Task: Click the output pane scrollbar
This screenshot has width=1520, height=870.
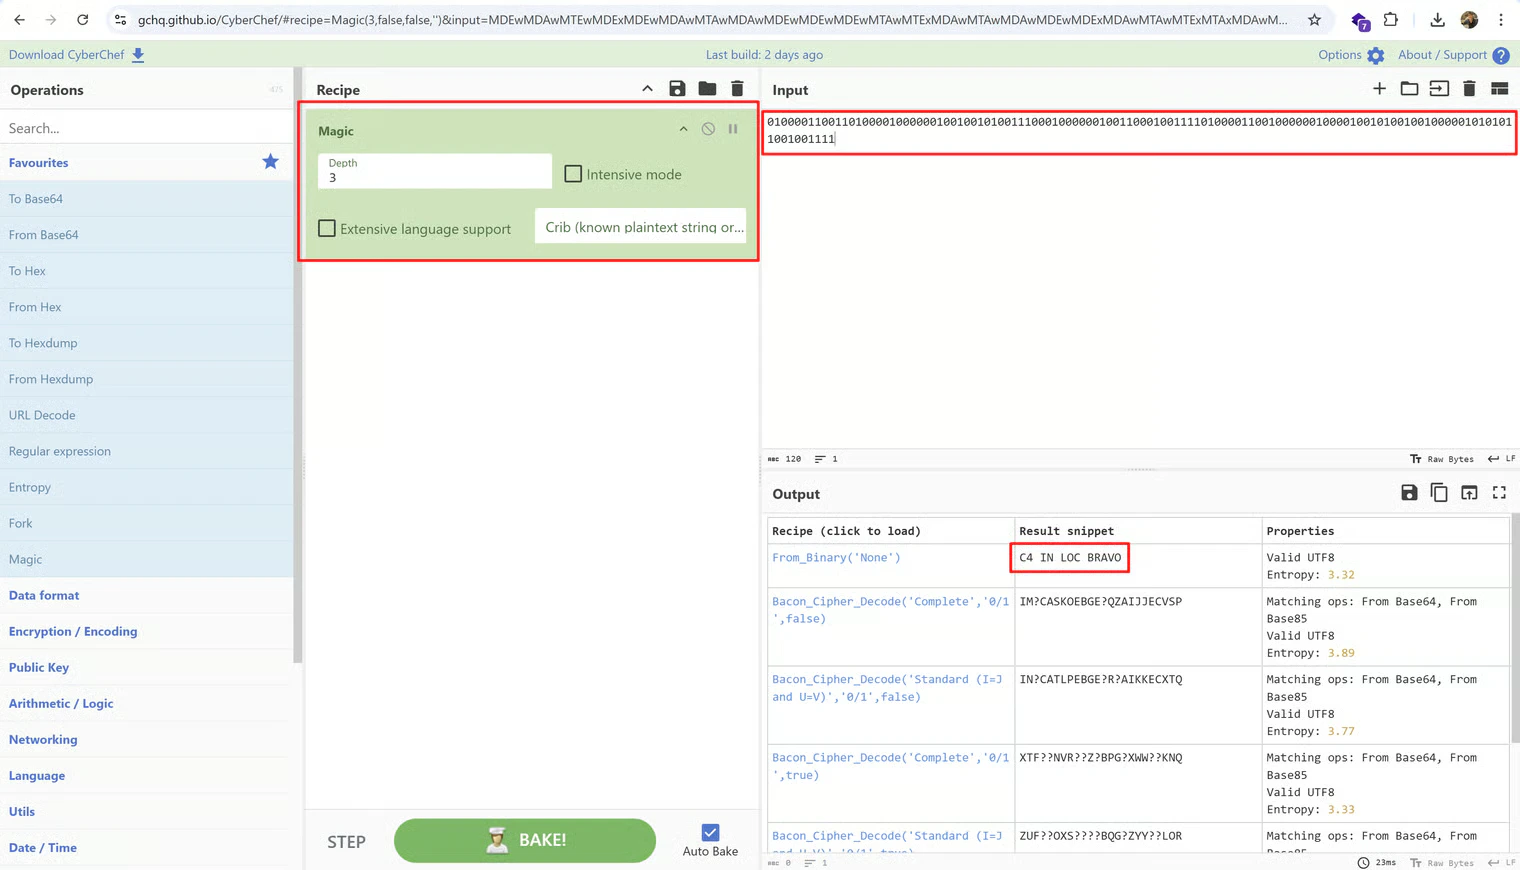Action: 1515,628
